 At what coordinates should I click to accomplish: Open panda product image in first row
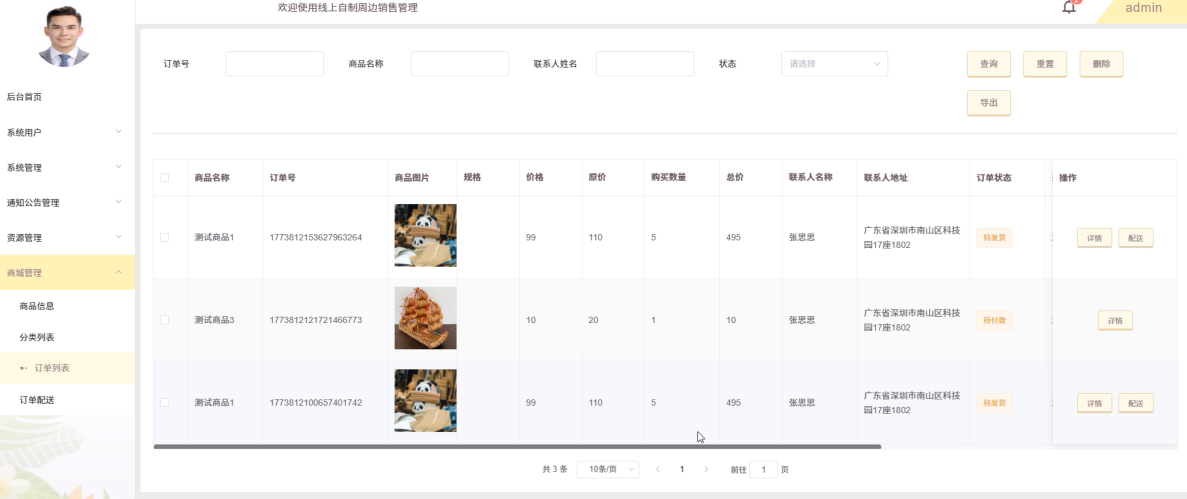pos(425,235)
